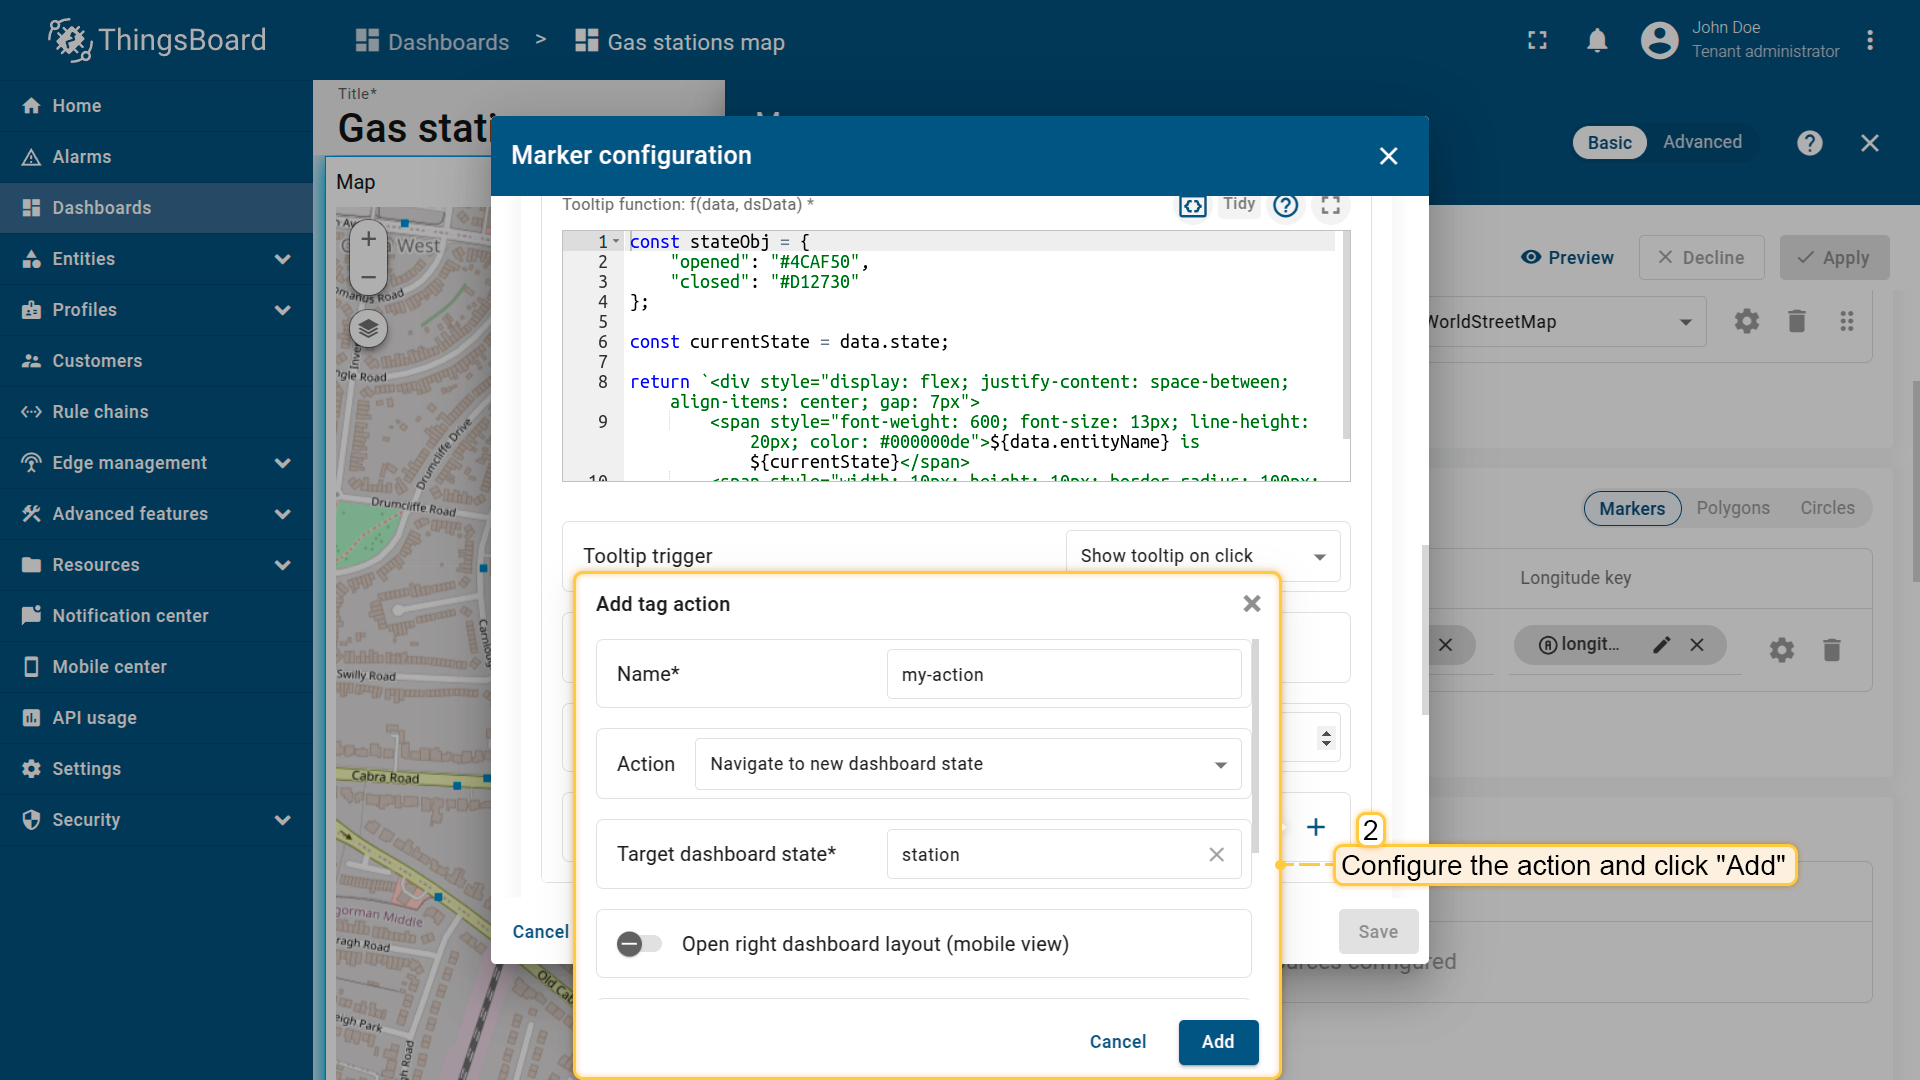Open tooltip function help icon
This screenshot has height=1080, width=1920.
[1285, 205]
